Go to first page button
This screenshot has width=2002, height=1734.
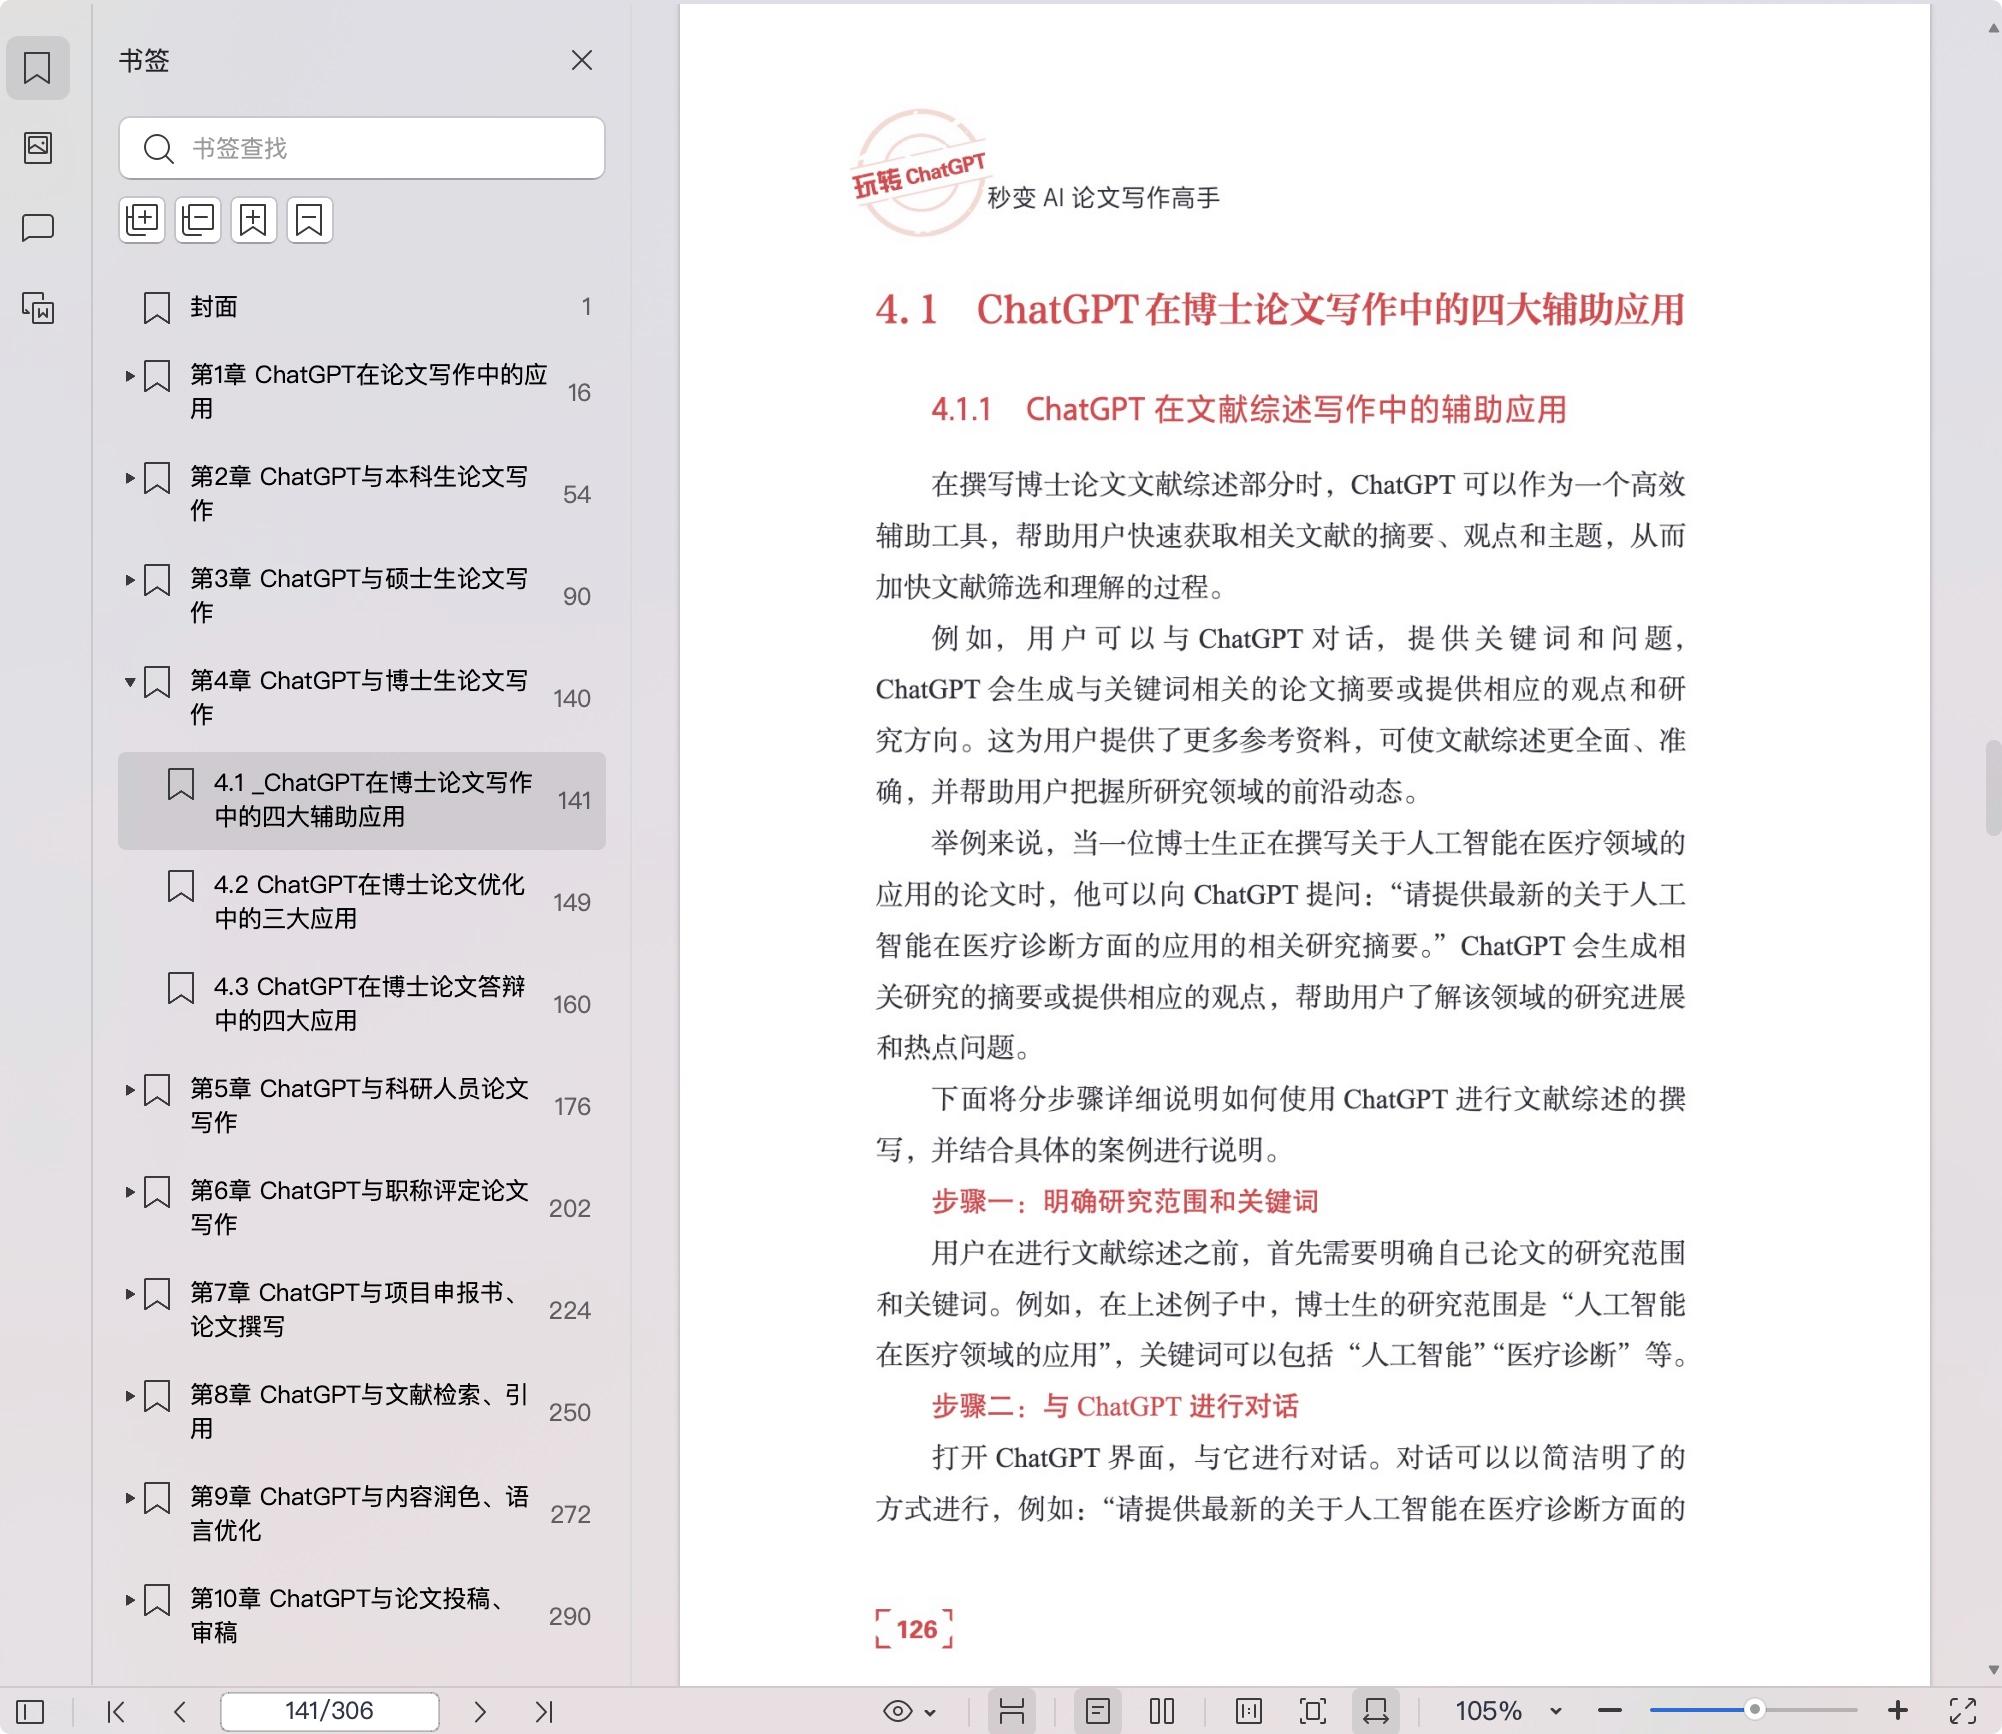click(x=116, y=1711)
